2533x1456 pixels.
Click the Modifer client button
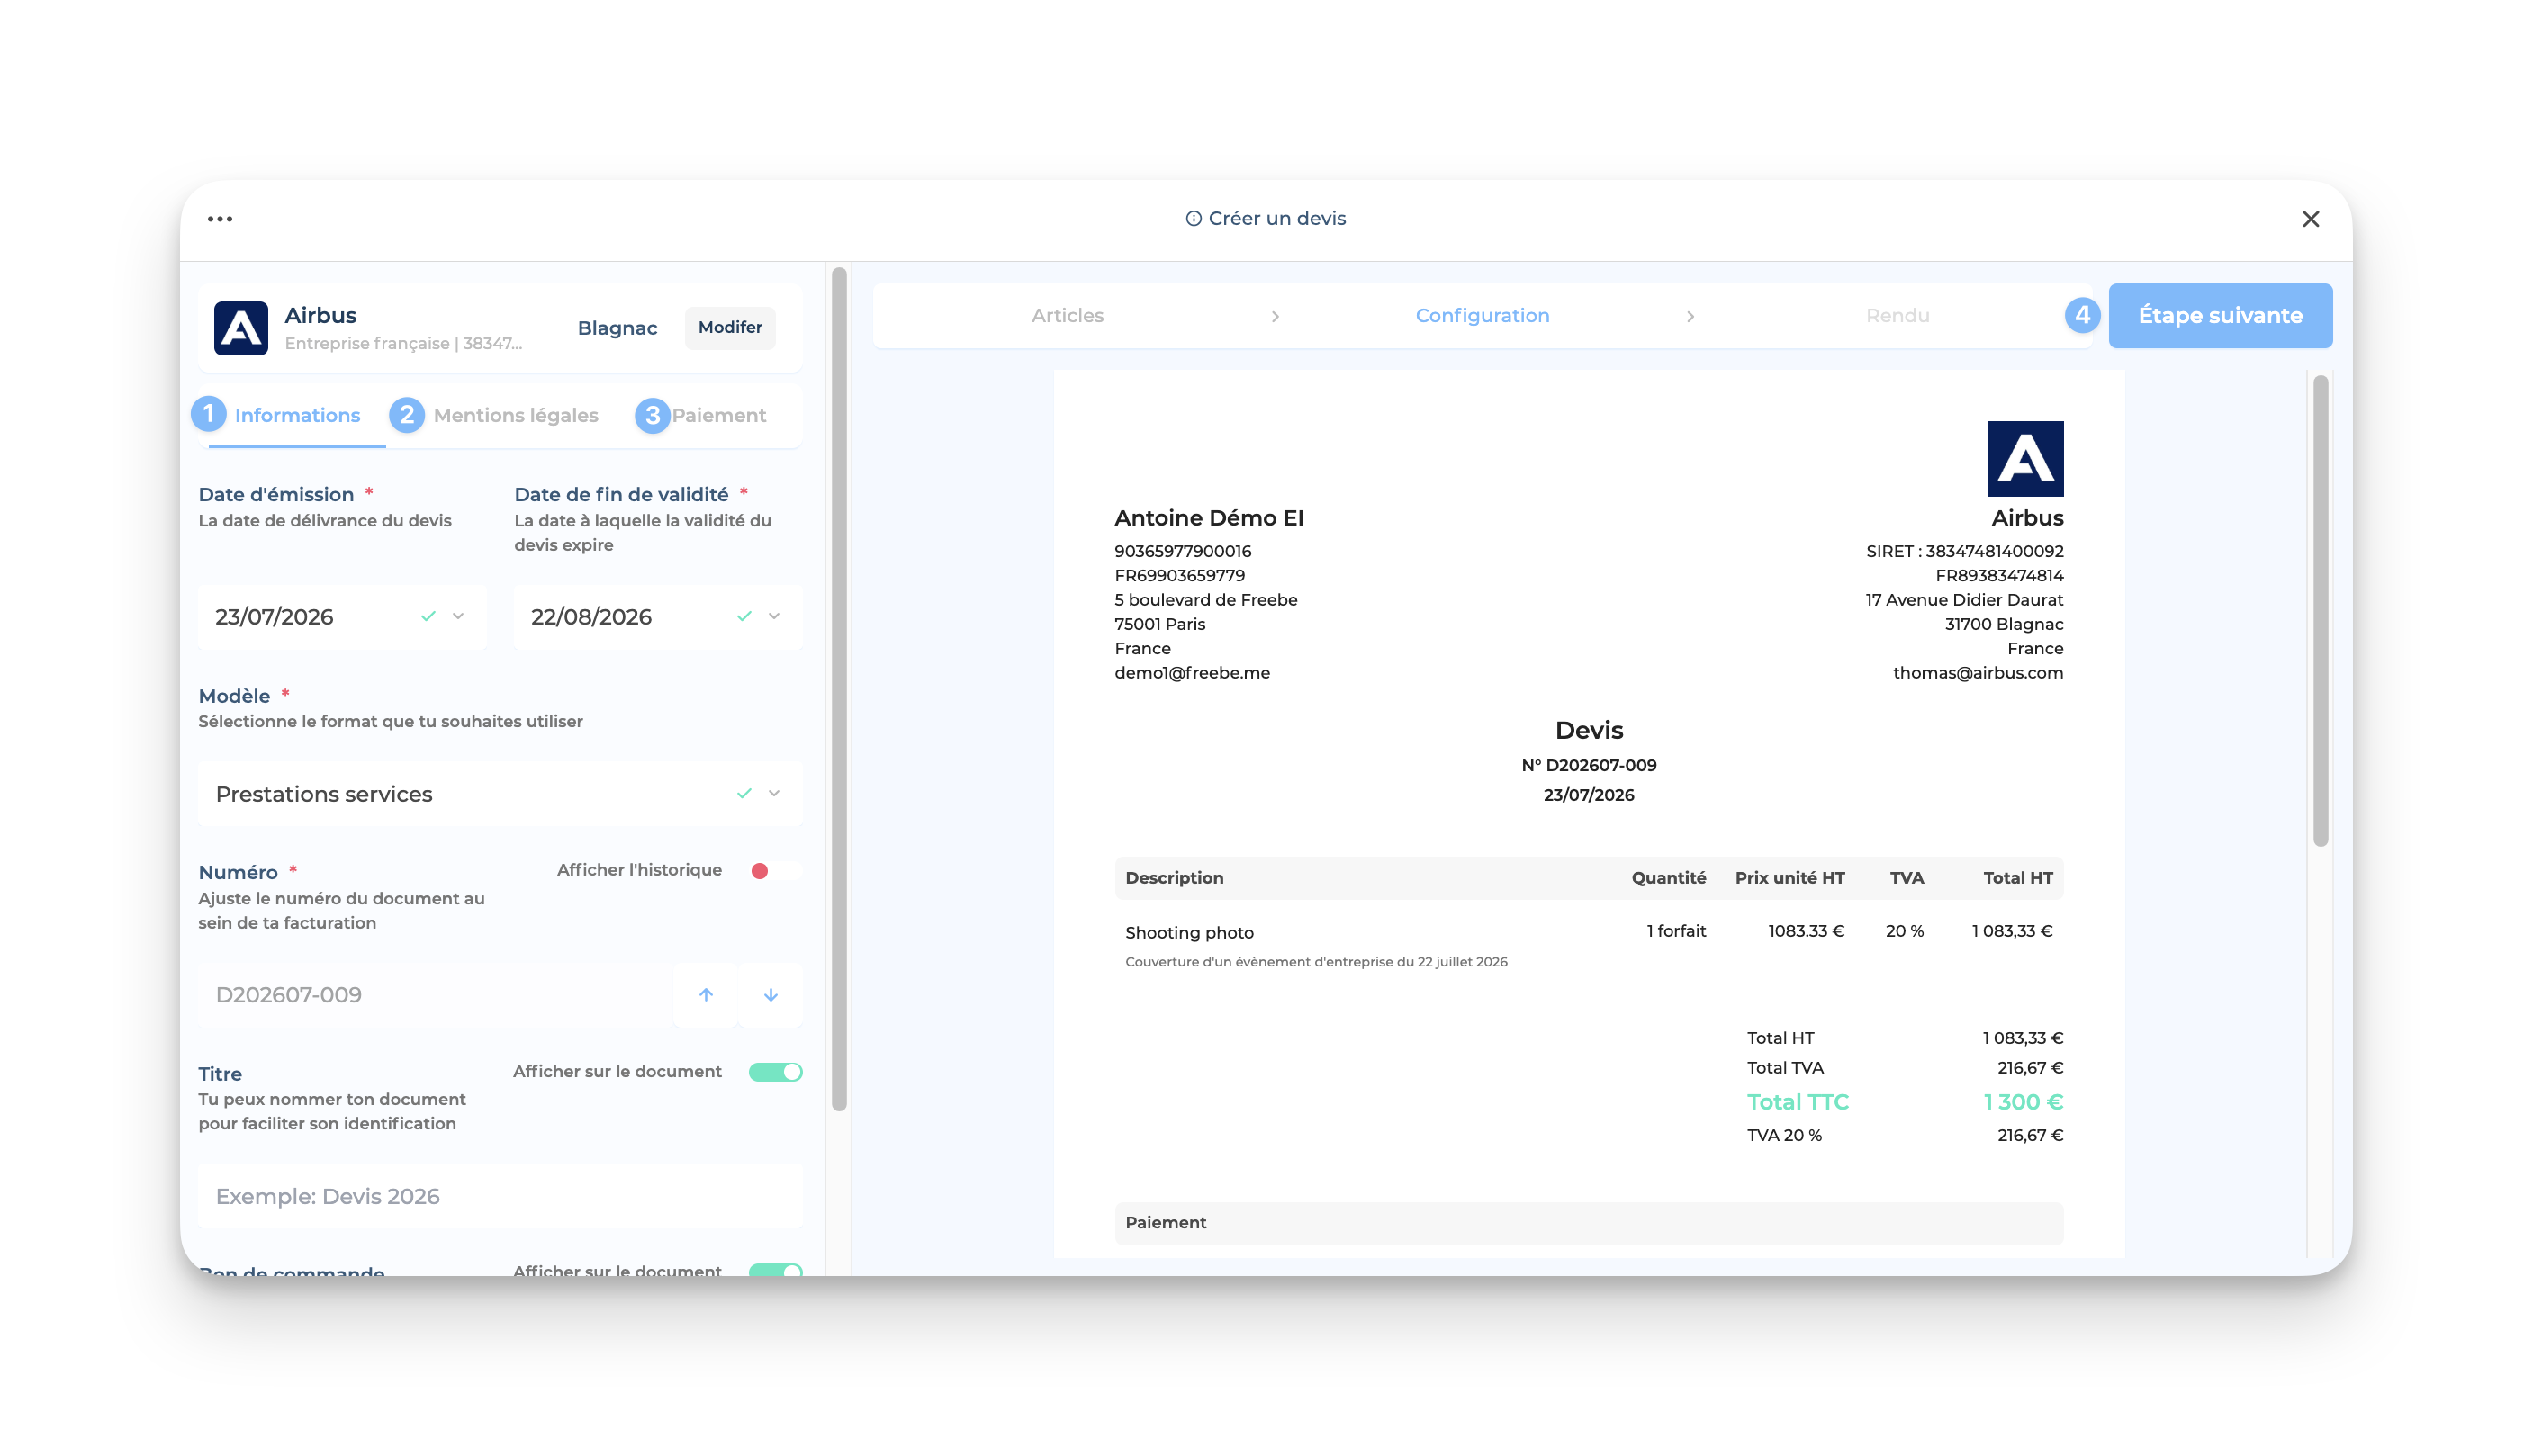click(730, 328)
